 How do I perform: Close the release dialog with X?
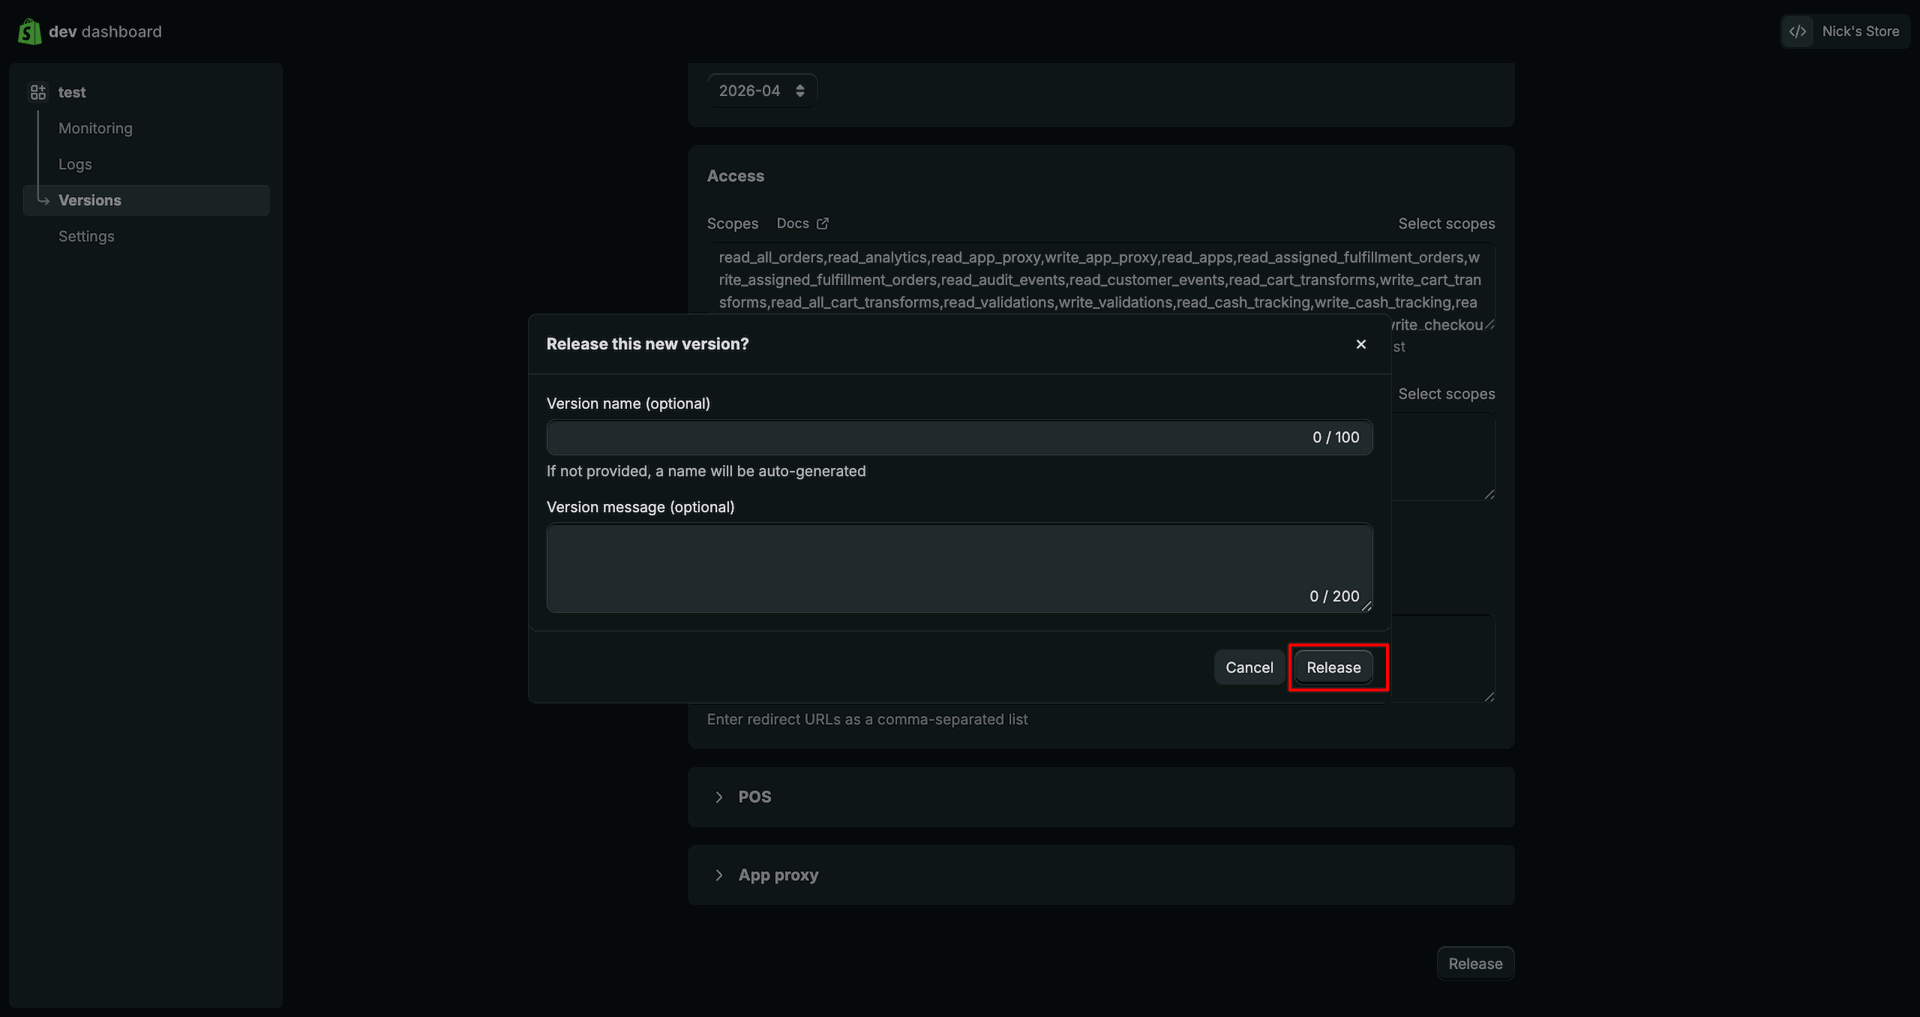tap(1361, 344)
